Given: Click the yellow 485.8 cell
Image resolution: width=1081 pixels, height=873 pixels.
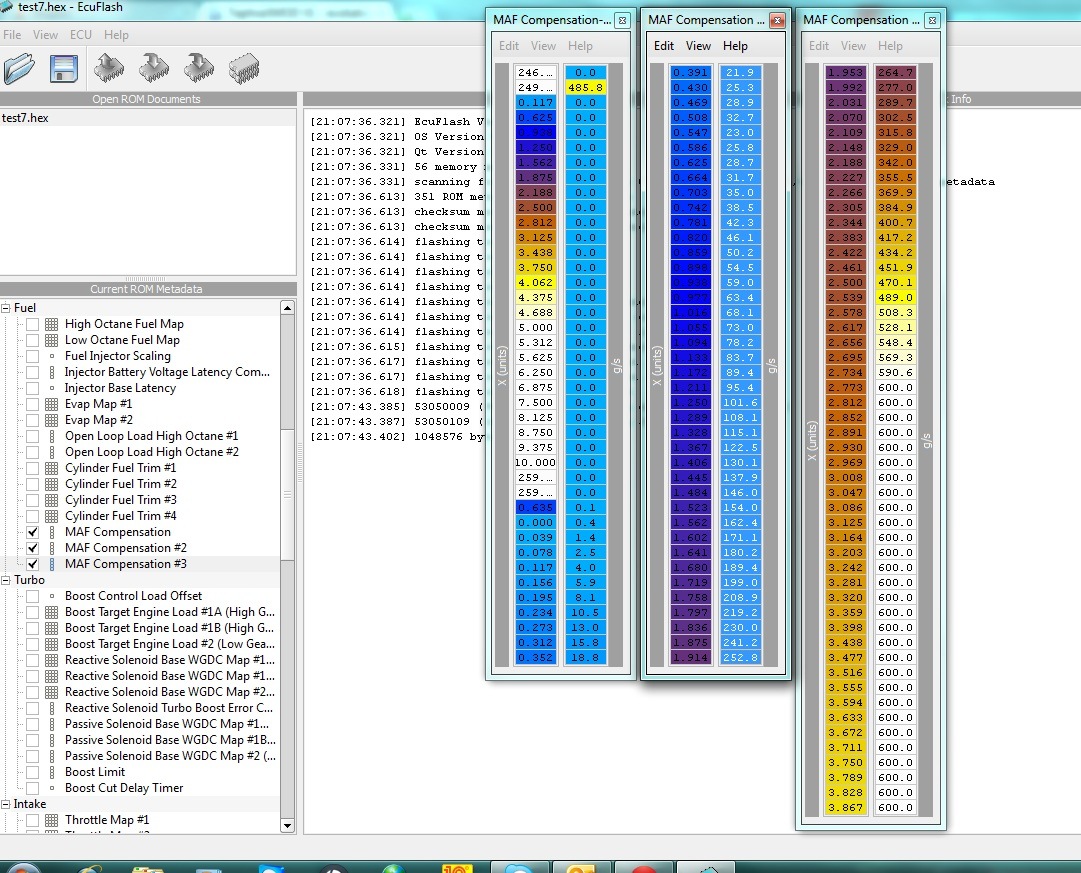Looking at the screenshot, I should click(585, 88).
